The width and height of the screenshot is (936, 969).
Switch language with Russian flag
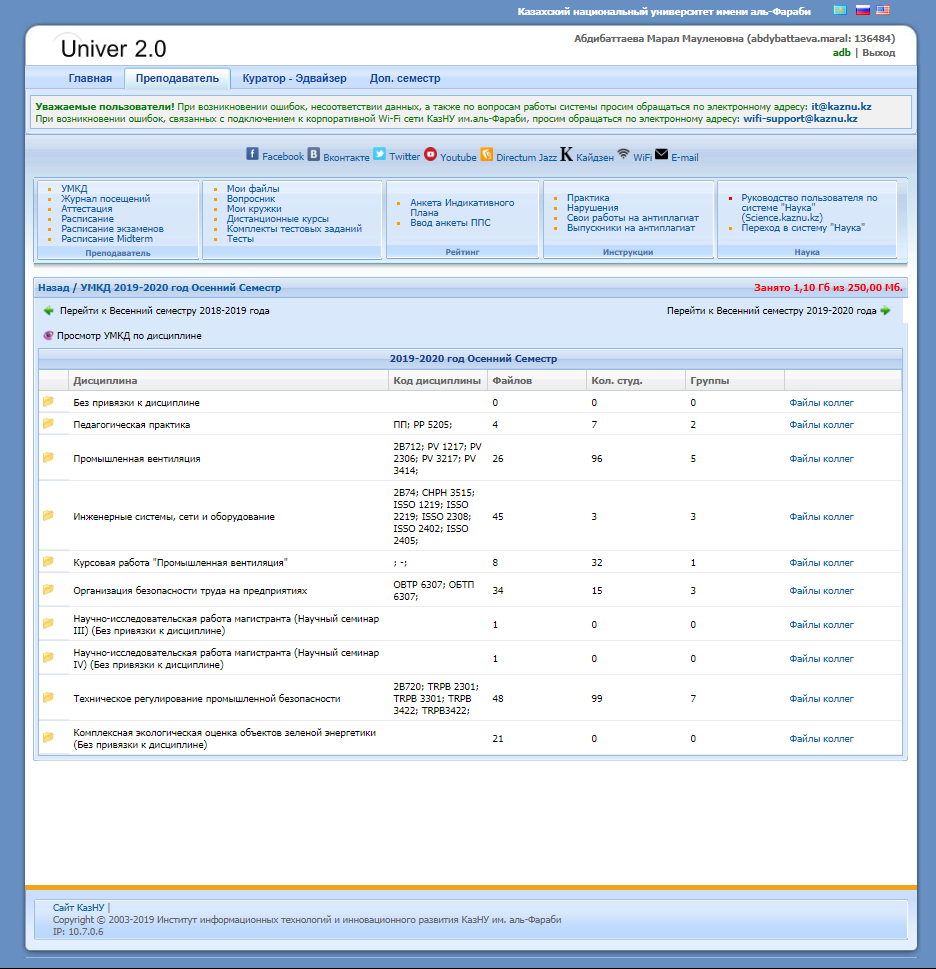862,10
